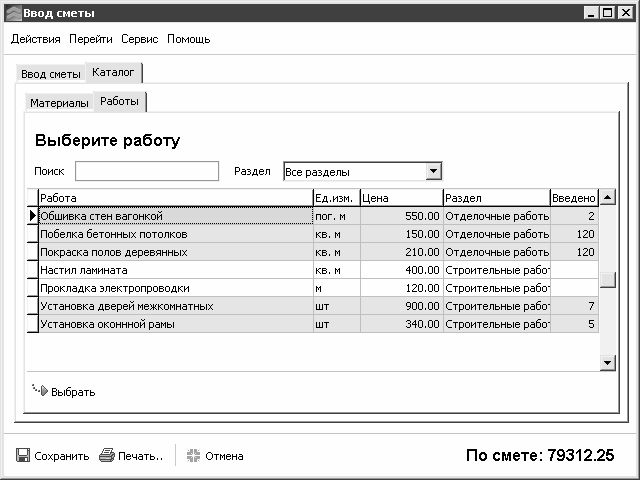640x480 pixels.
Task: Click price cell 550.00
Action: coord(402,216)
